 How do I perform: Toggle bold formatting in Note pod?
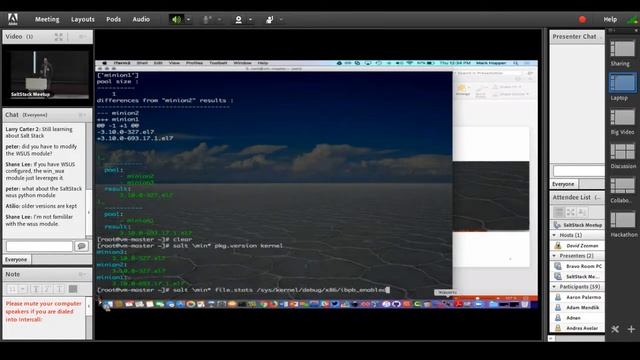[36, 289]
